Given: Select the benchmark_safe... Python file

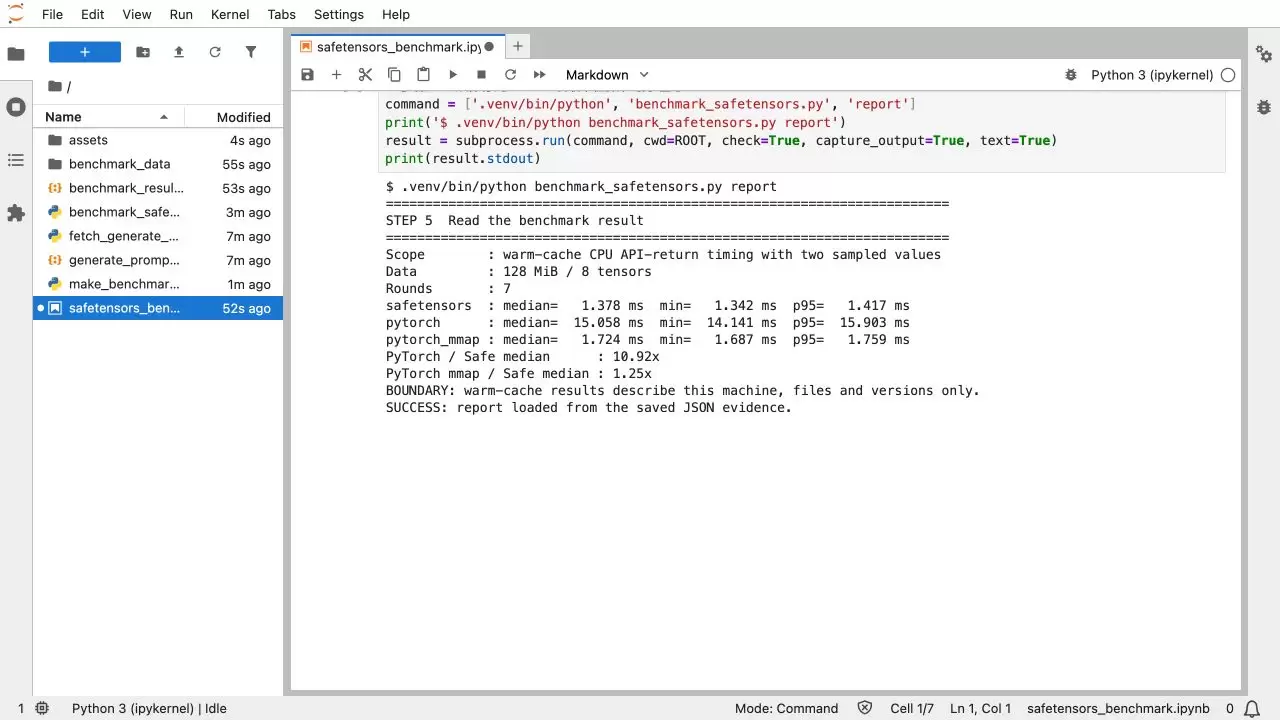Looking at the screenshot, I should tap(158, 212).
